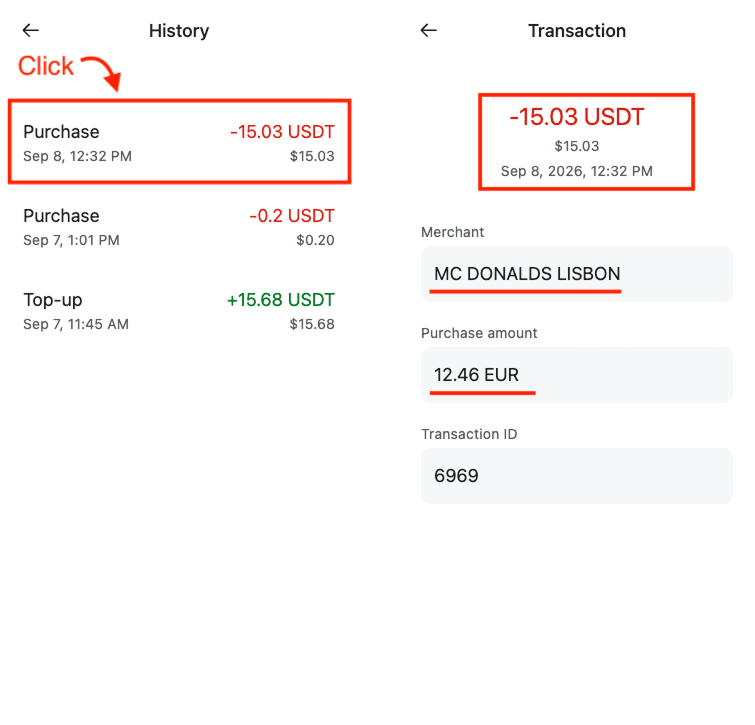Screen dimensions: 755x725
Task: Open the Sep 8 purchase of -15.03 USDT
Action: pyautogui.click(x=179, y=142)
